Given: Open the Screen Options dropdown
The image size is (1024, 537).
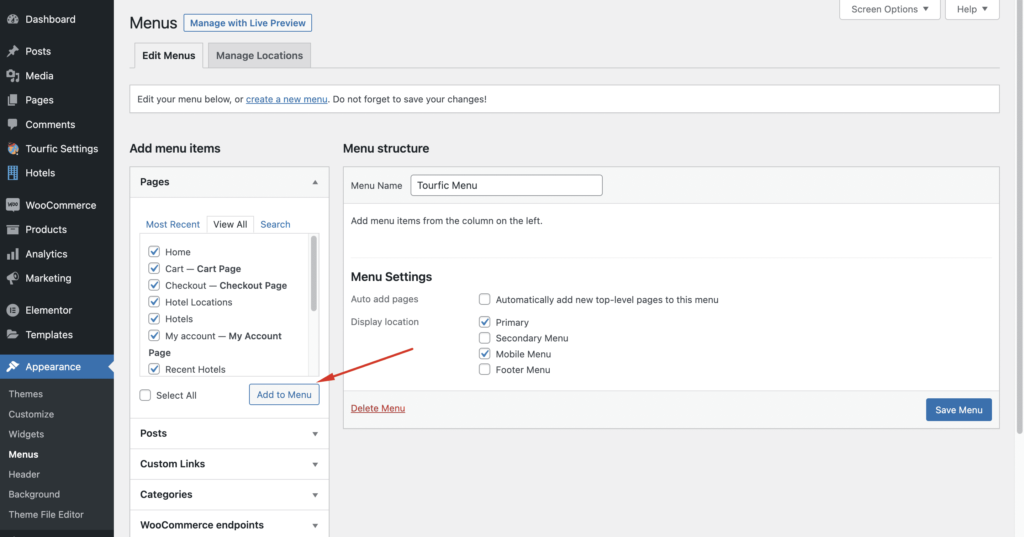Looking at the screenshot, I should pyautogui.click(x=889, y=9).
